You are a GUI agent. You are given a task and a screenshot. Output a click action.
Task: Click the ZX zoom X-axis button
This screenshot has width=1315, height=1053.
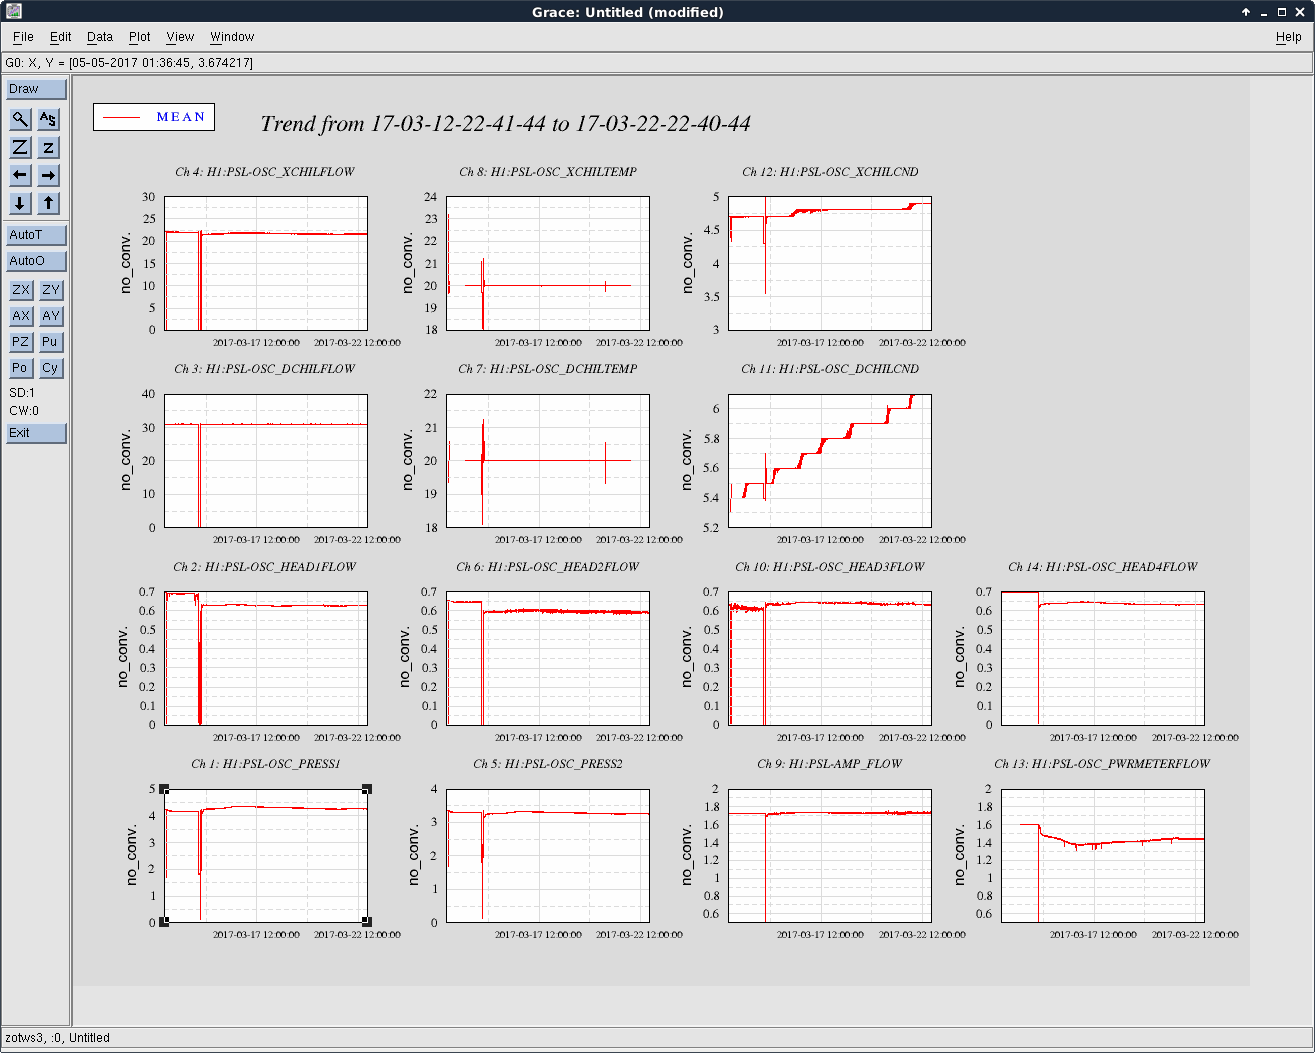[21, 290]
